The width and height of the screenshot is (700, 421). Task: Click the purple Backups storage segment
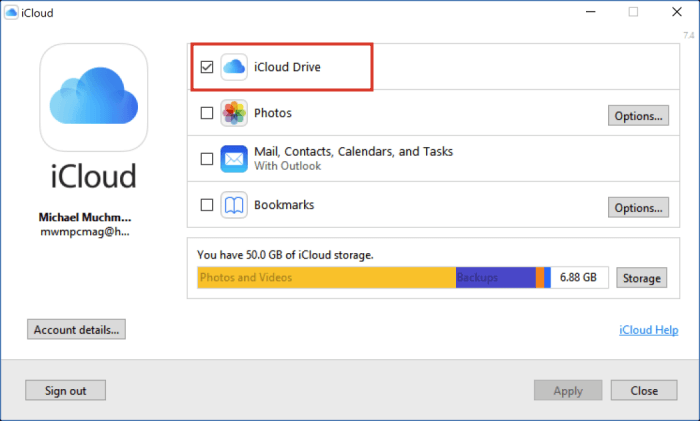[x=495, y=277]
